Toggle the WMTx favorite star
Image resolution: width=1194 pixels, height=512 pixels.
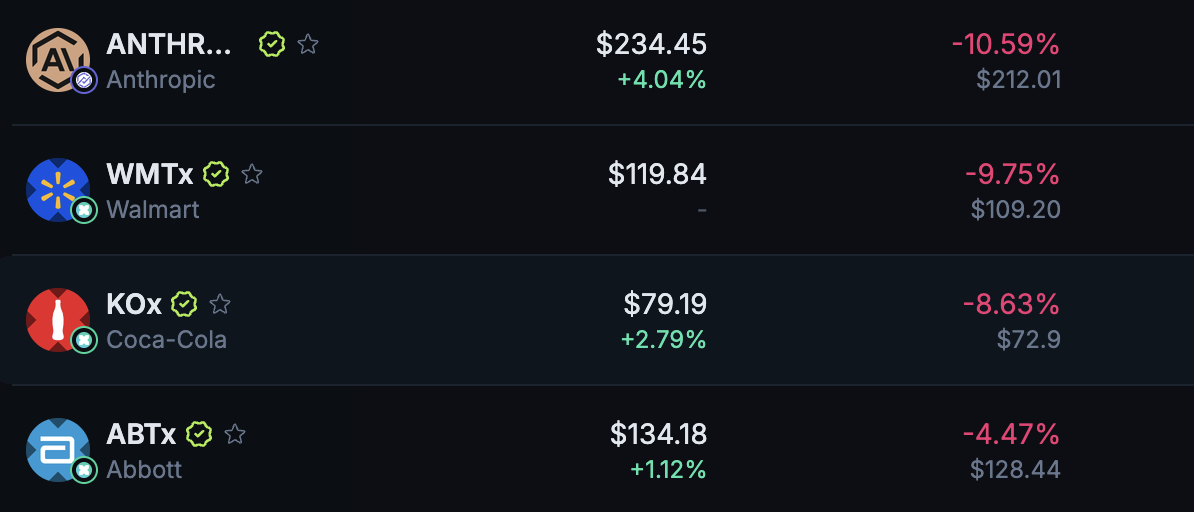[252, 174]
